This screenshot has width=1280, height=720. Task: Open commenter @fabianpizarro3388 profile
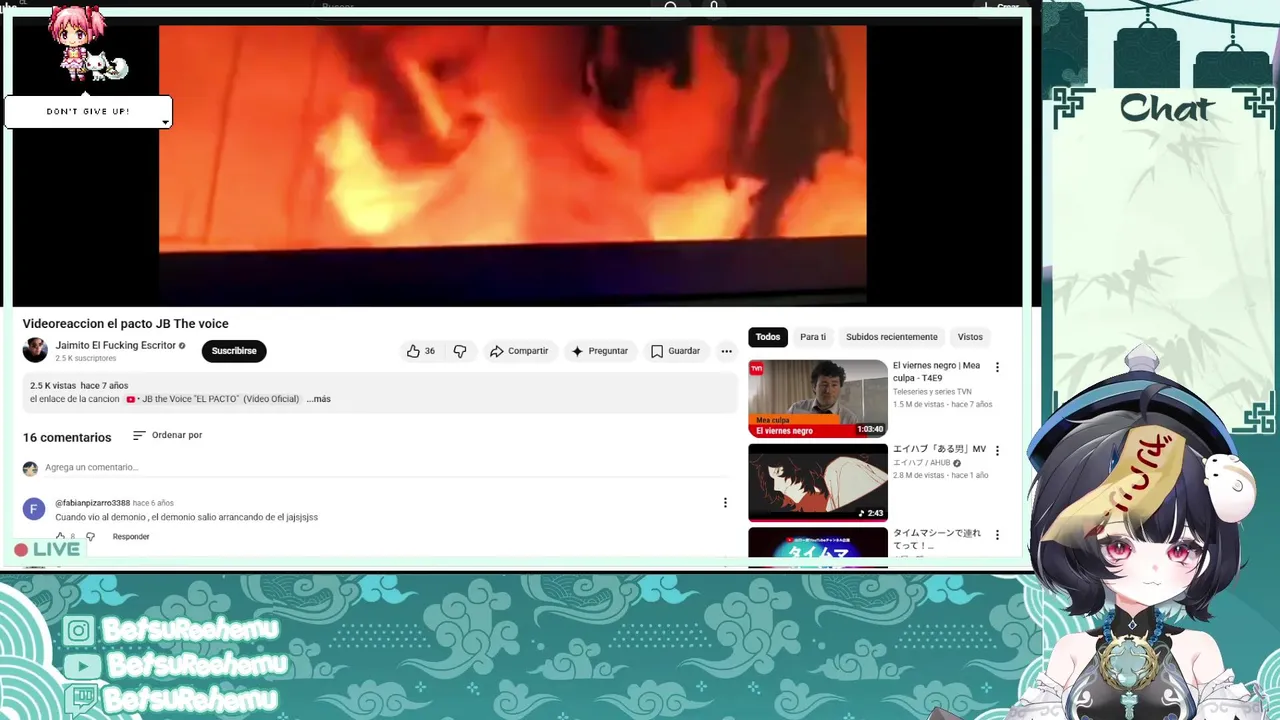pos(92,503)
